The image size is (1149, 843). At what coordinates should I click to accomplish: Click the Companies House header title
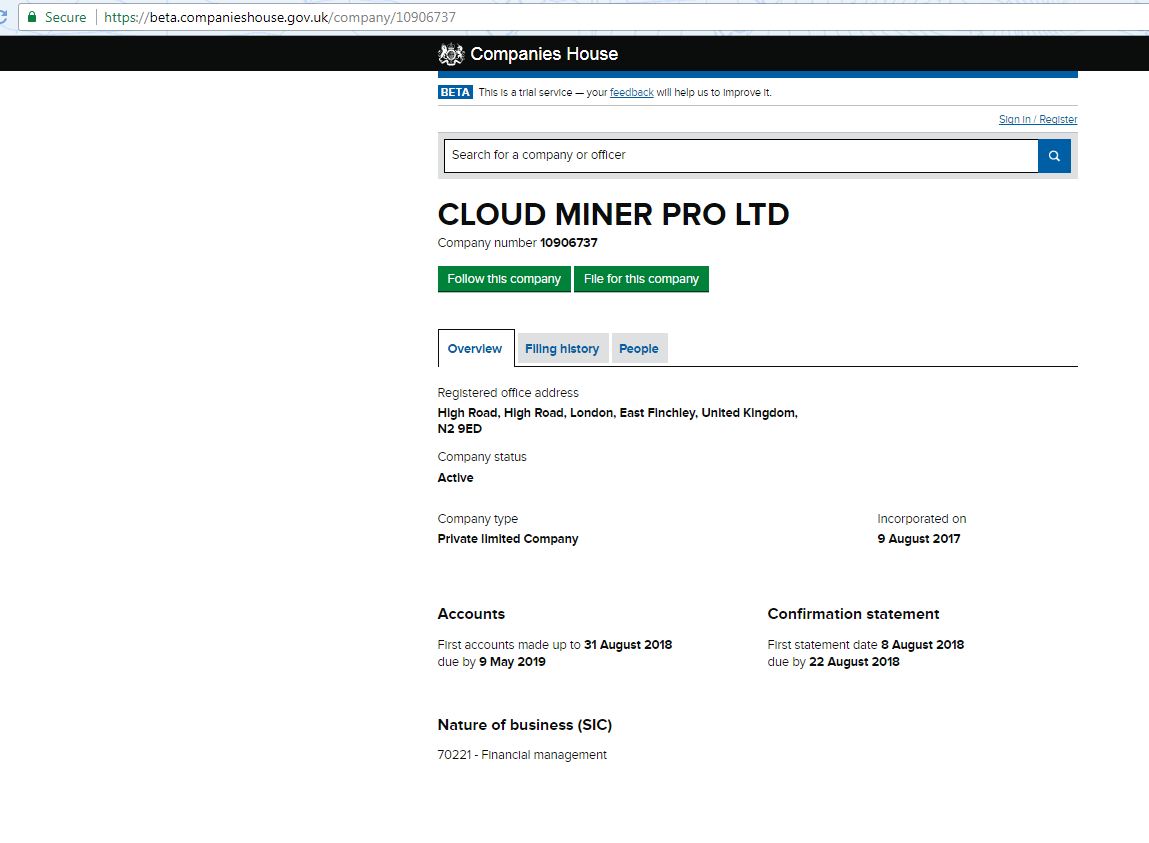(544, 54)
